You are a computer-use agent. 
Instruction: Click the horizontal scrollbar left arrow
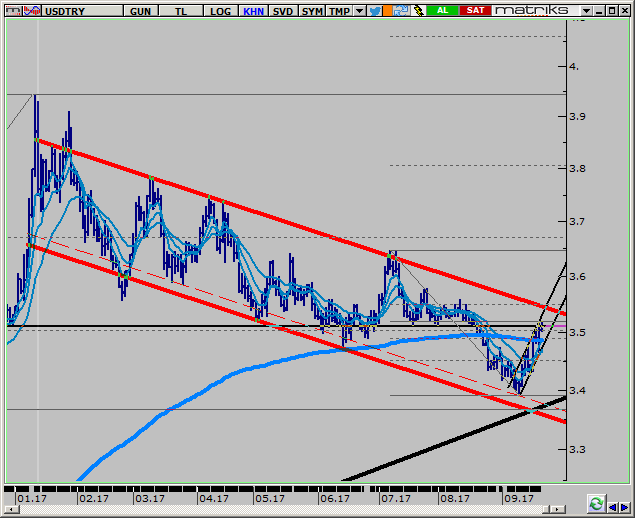(x=12, y=509)
